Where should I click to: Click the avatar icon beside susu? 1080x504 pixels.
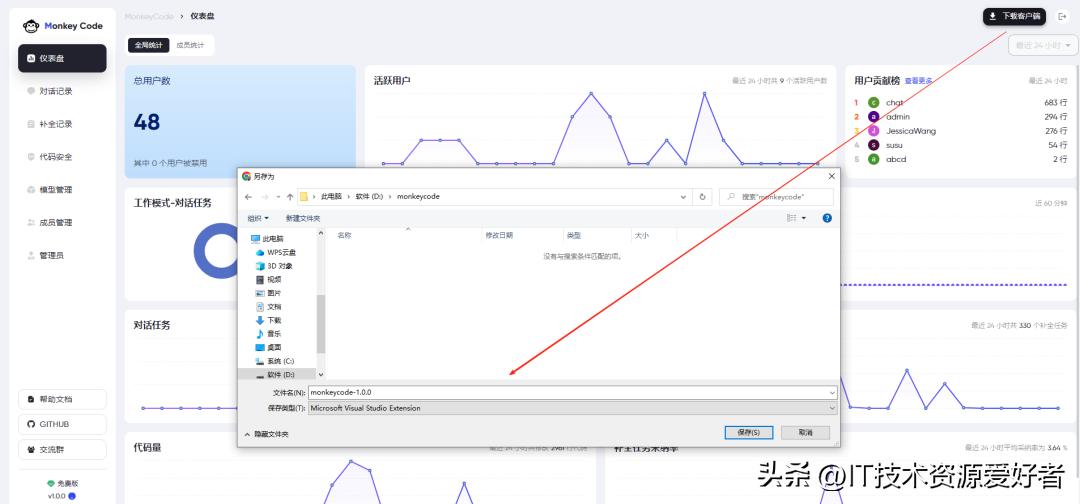(873, 145)
